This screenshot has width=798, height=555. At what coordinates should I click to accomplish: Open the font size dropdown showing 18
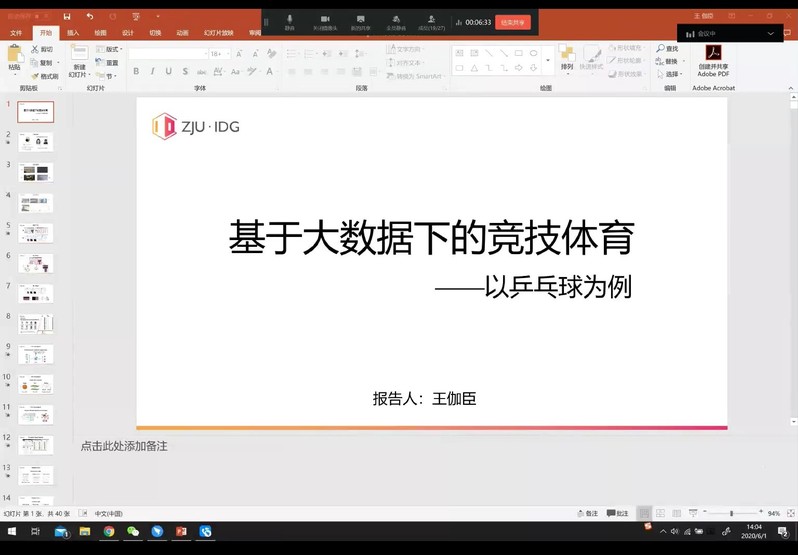tap(219, 54)
